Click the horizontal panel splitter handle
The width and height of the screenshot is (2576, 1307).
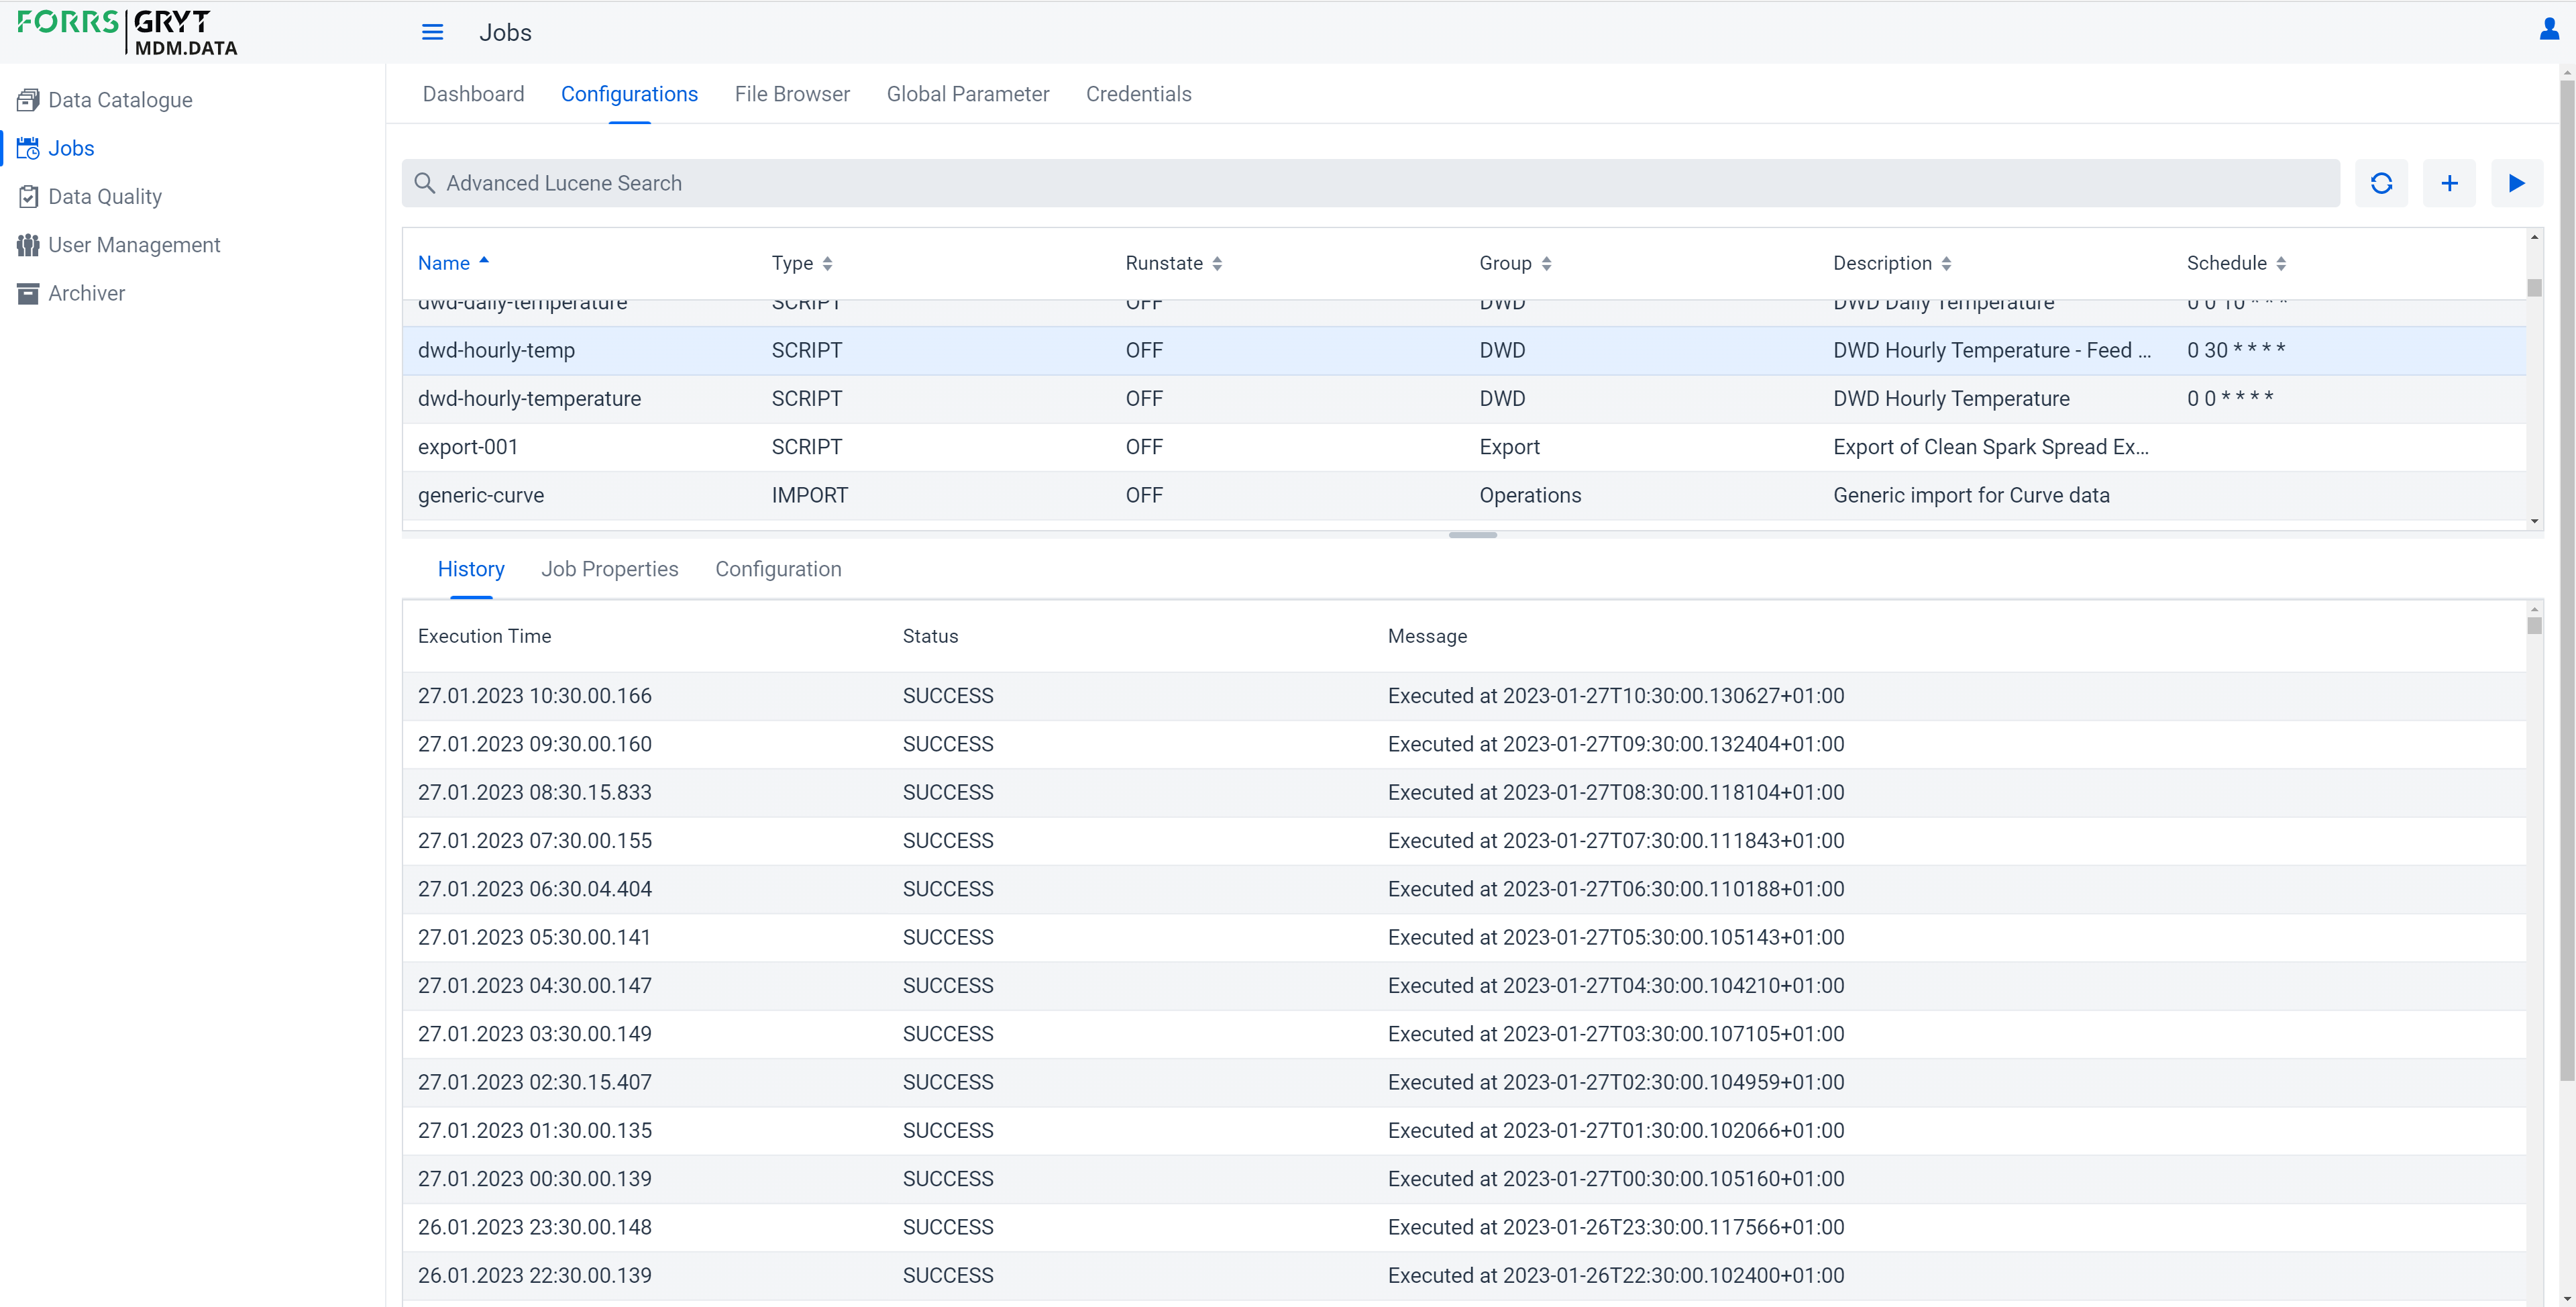tap(1472, 535)
